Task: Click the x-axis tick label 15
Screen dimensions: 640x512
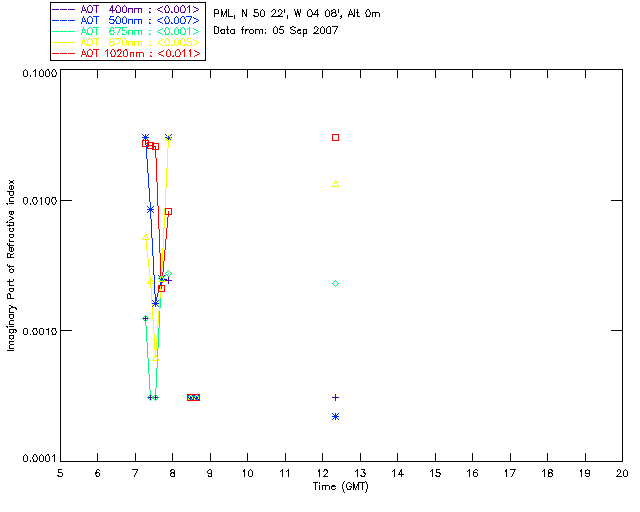Action: [435, 473]
